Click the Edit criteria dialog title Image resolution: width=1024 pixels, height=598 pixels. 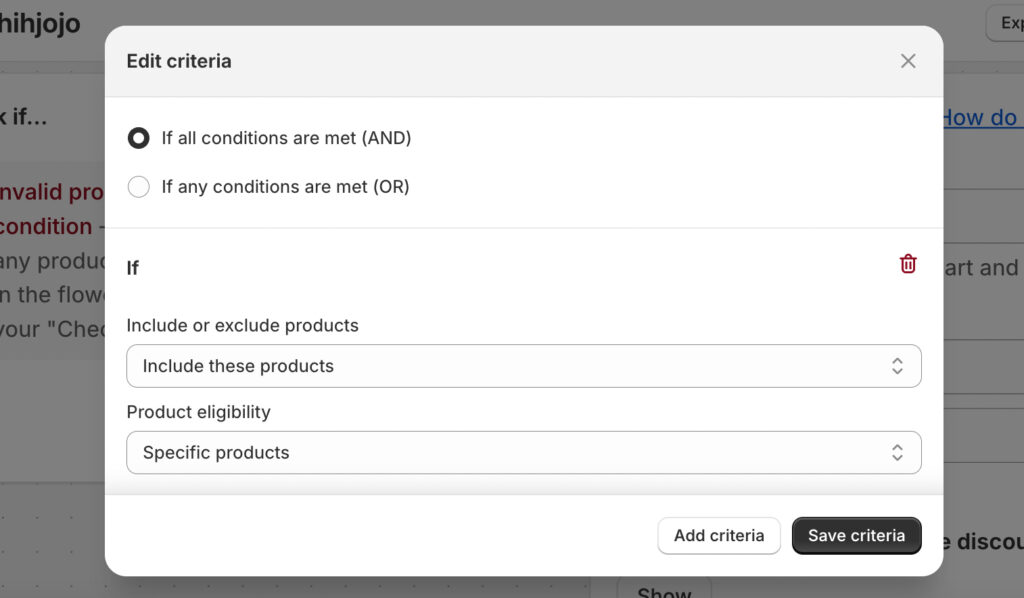(179, 61)
